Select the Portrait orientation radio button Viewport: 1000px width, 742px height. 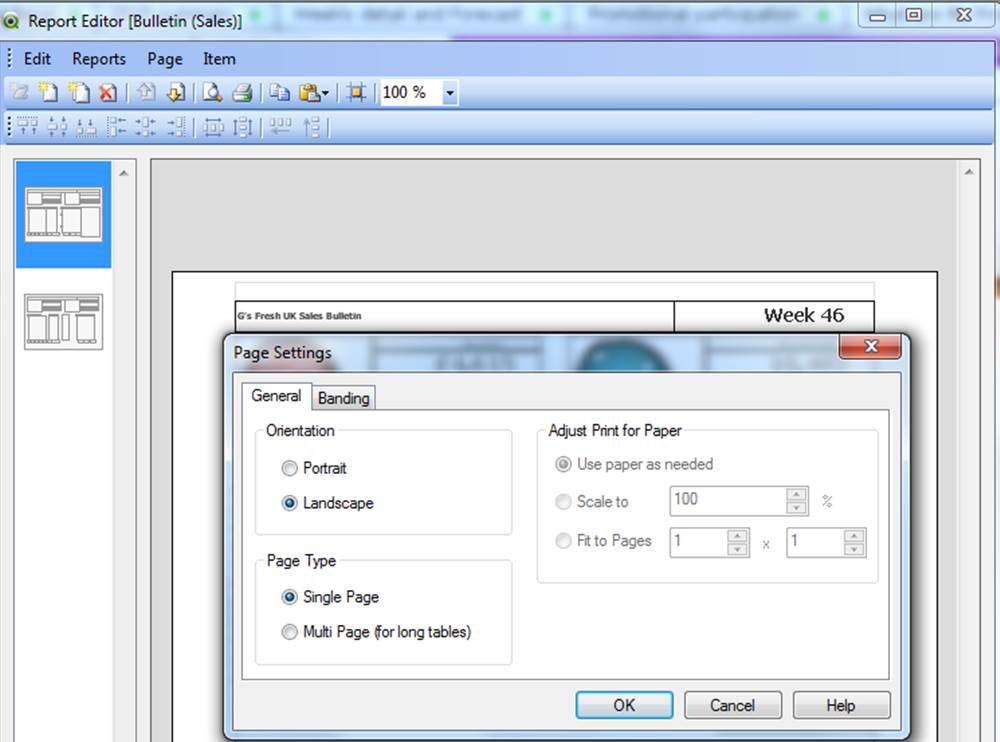(x=289, y=468)
